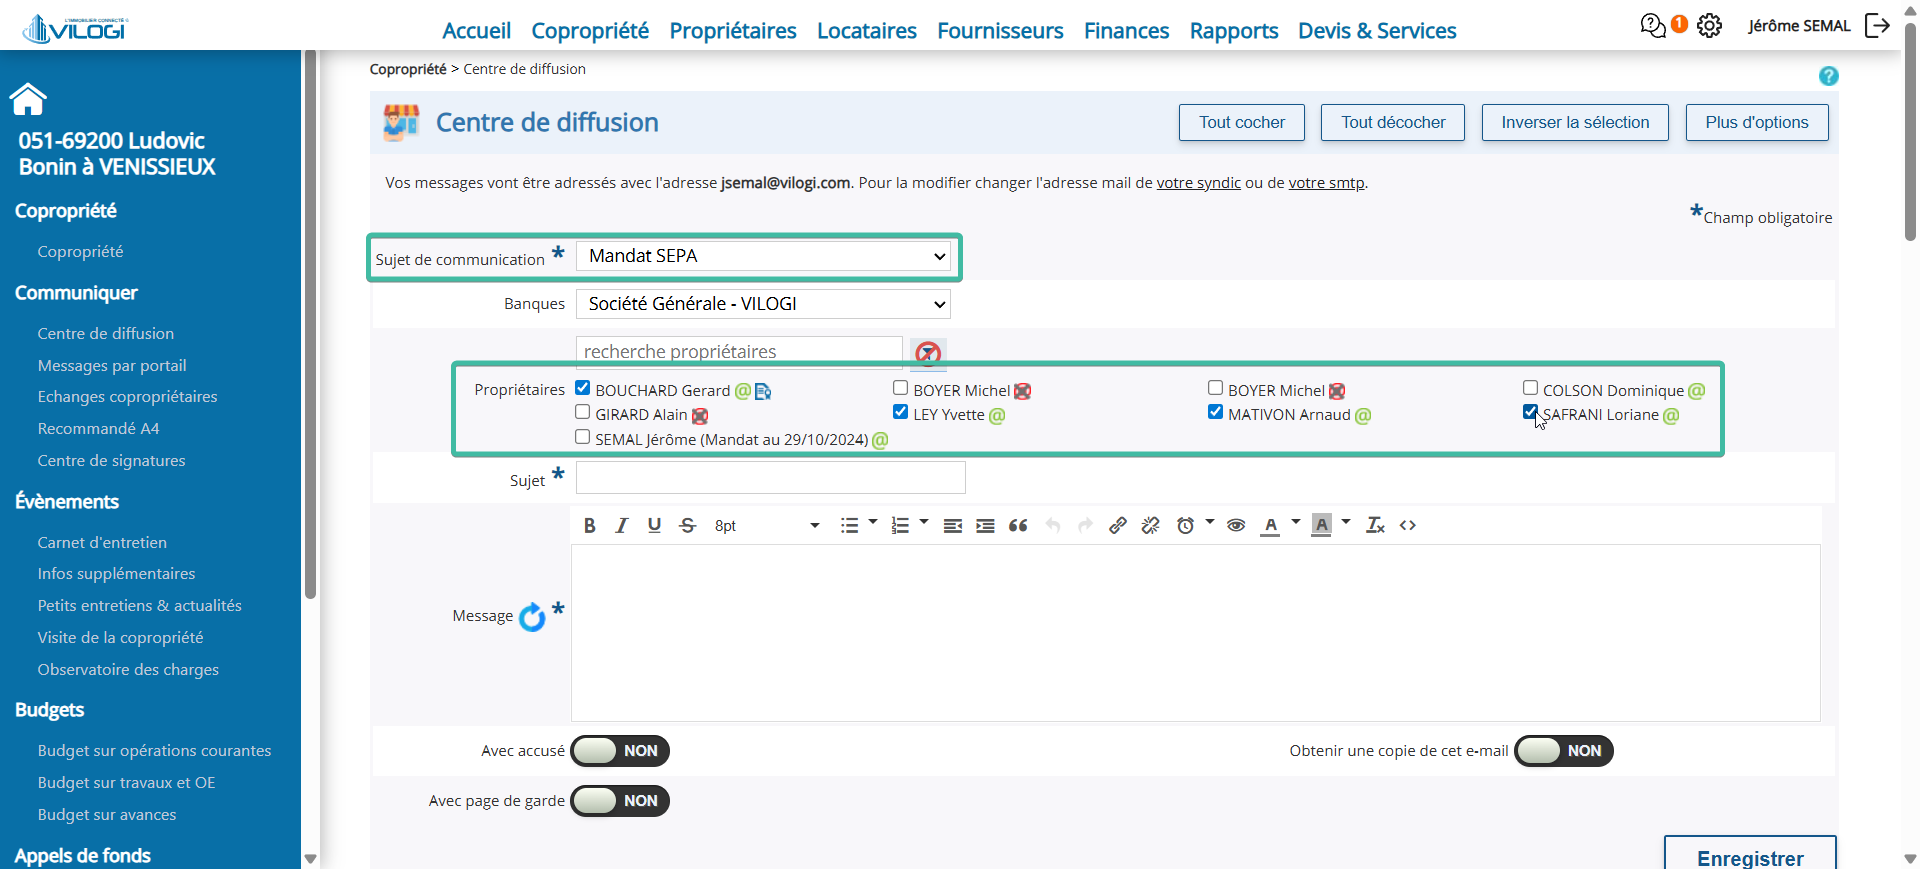
Task: Clear formatting with the Tx icon
Action: [x=1376, y=525]
